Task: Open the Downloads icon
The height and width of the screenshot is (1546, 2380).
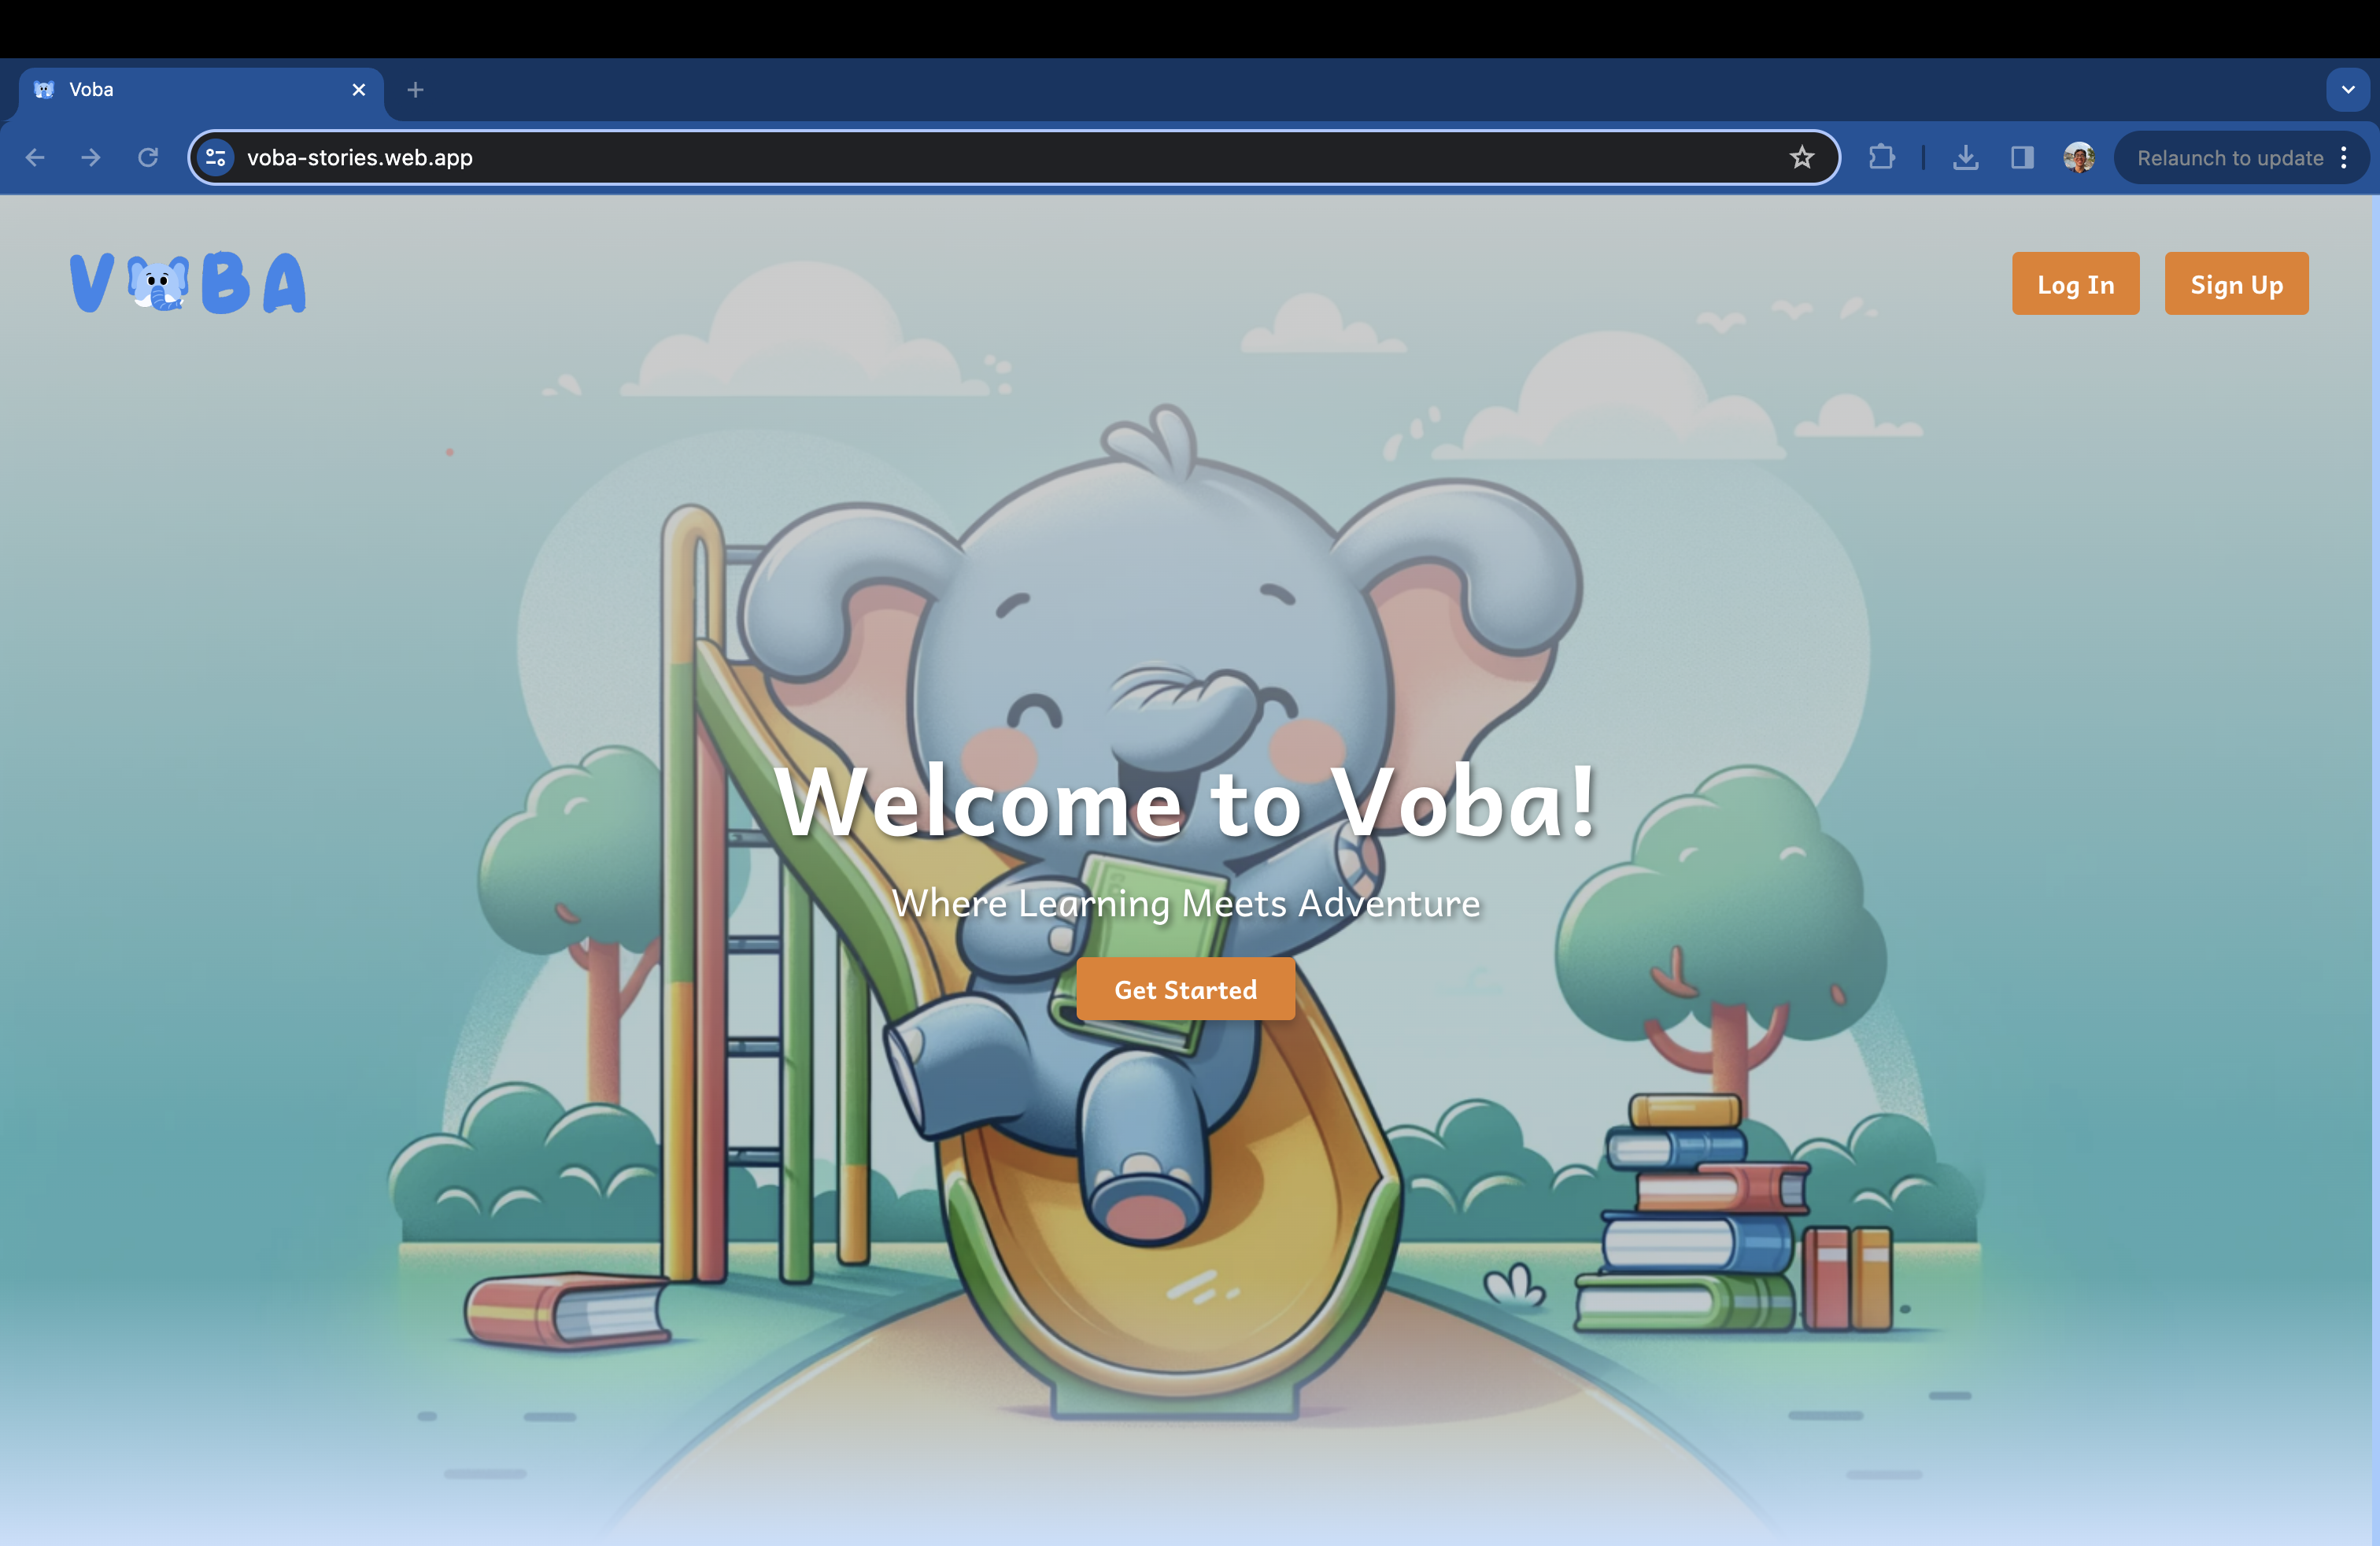Action: [1965, 158]
